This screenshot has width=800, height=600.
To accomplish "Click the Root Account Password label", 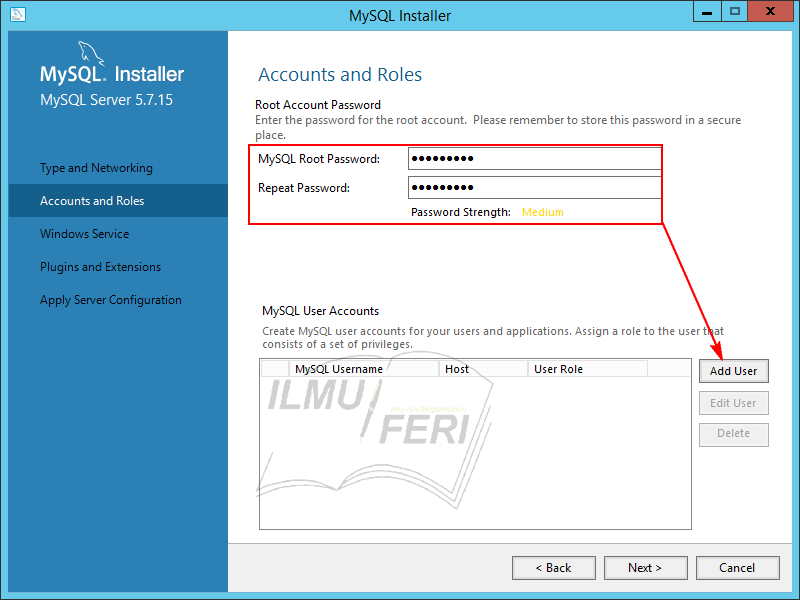I will 318,105.
